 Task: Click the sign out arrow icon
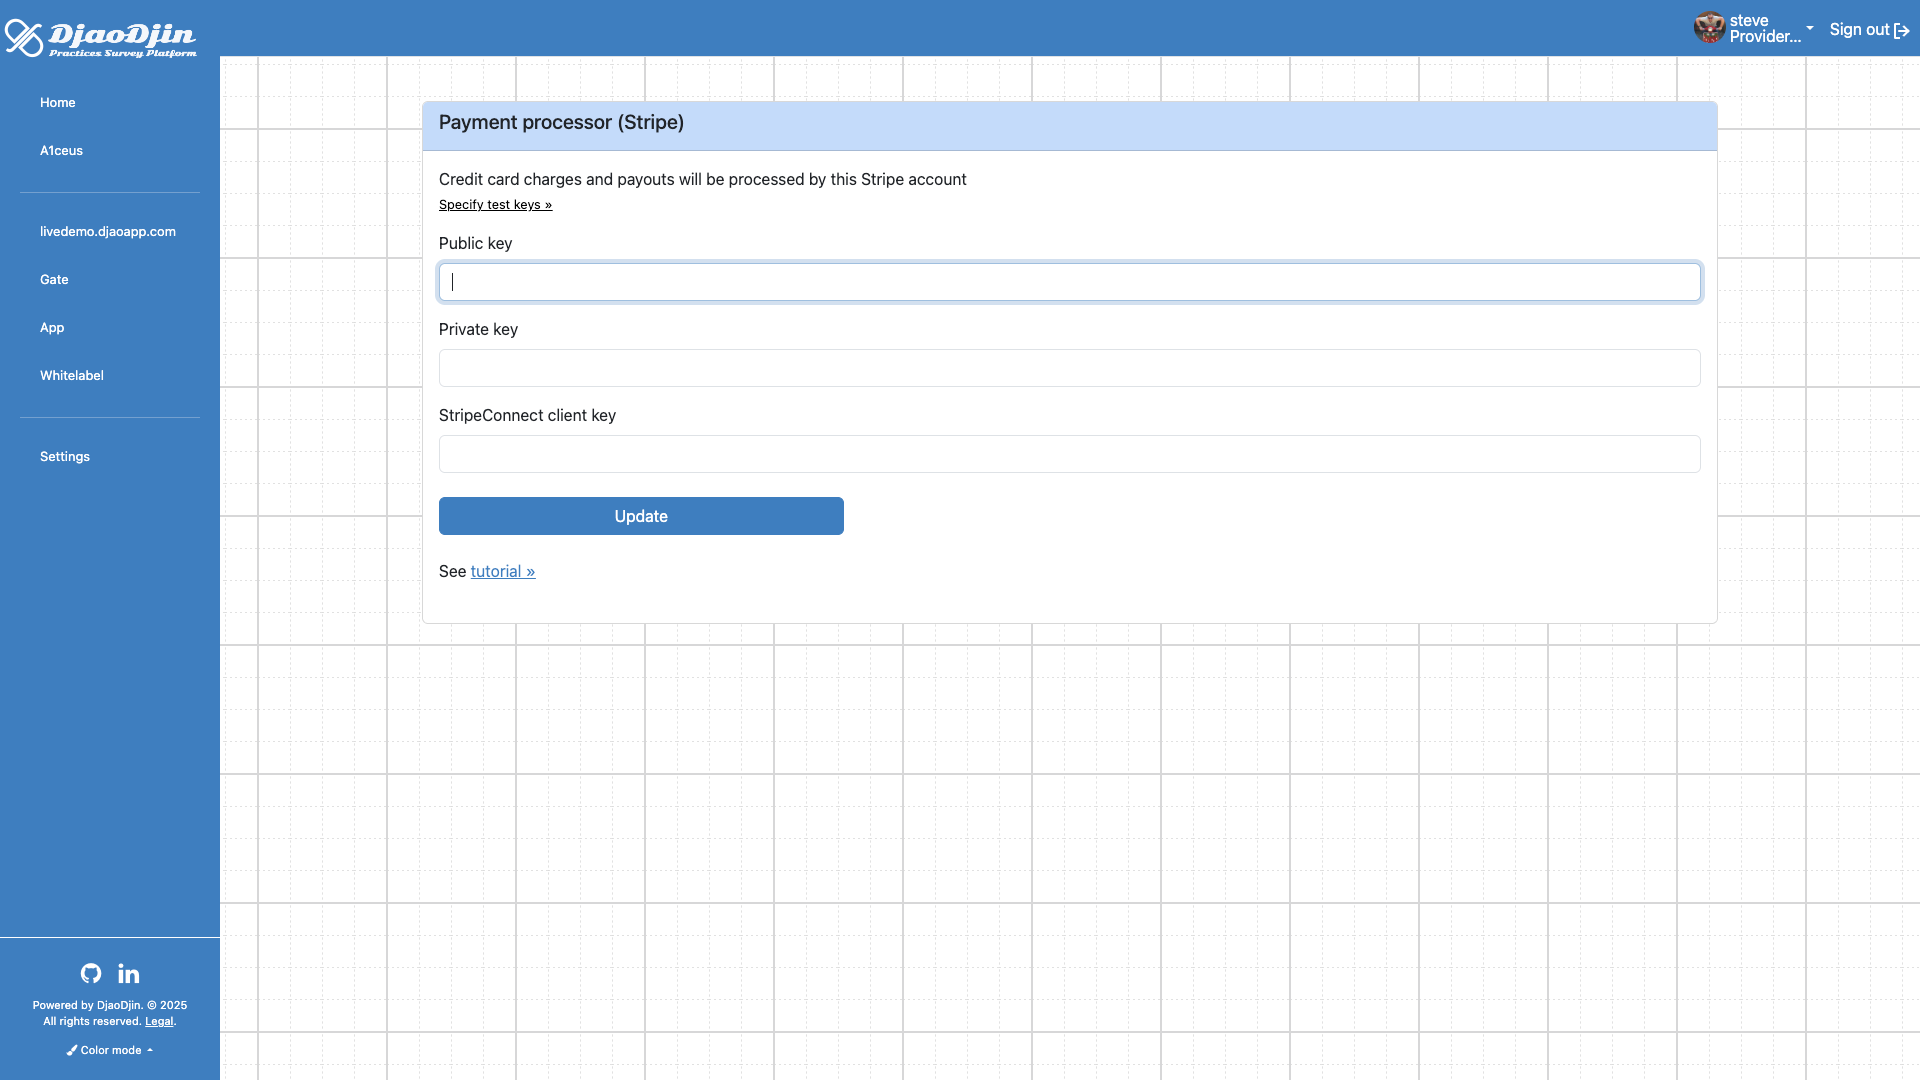(x=1902, y=31)
